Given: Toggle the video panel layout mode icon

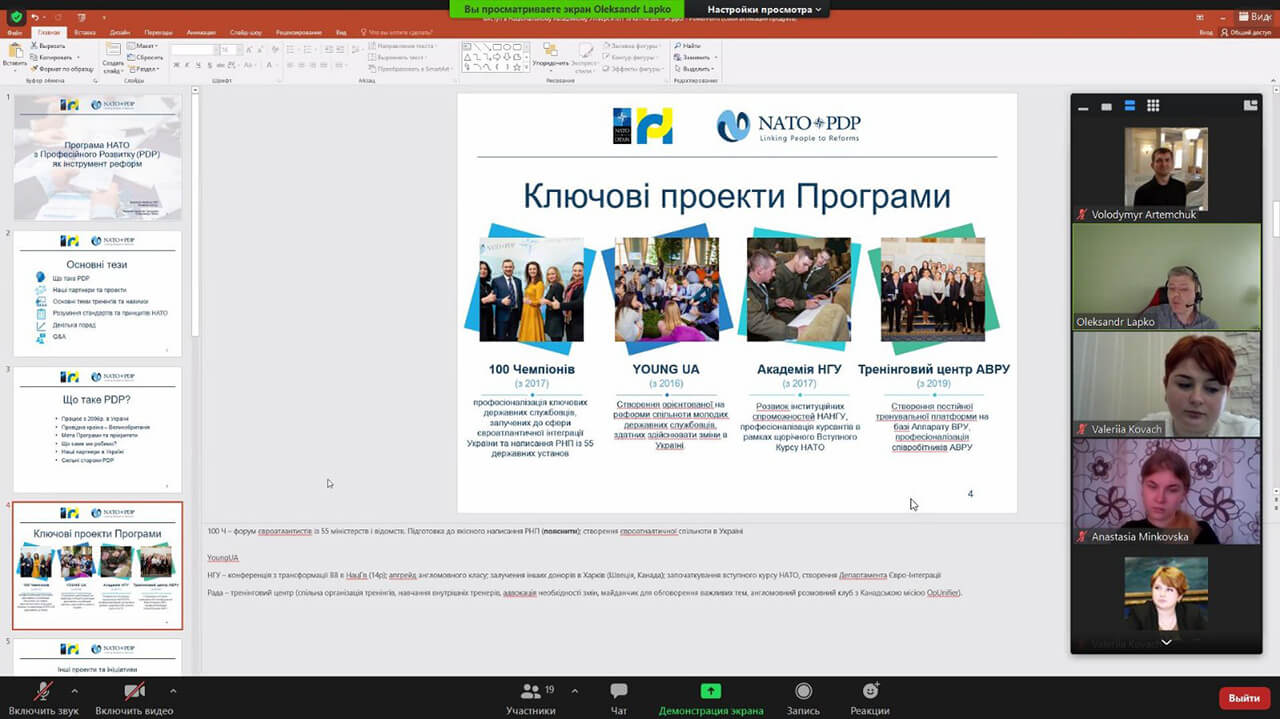Looking at the screenshot, I should [1250, 105].
